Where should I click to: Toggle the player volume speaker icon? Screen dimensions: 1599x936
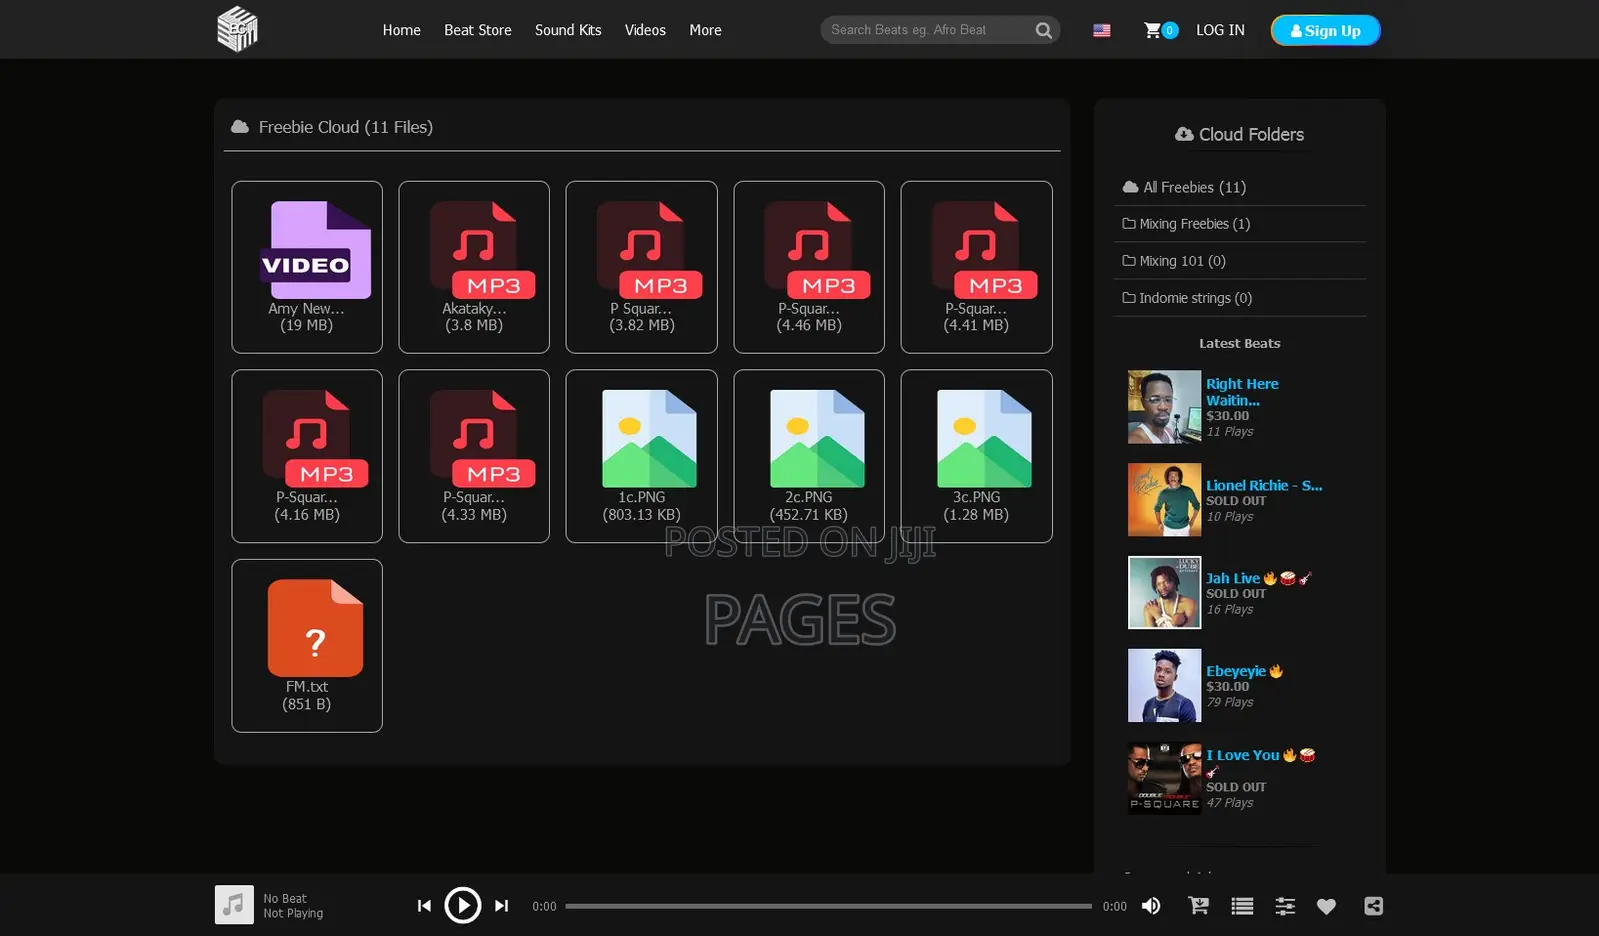click(x=1151, y=906)
